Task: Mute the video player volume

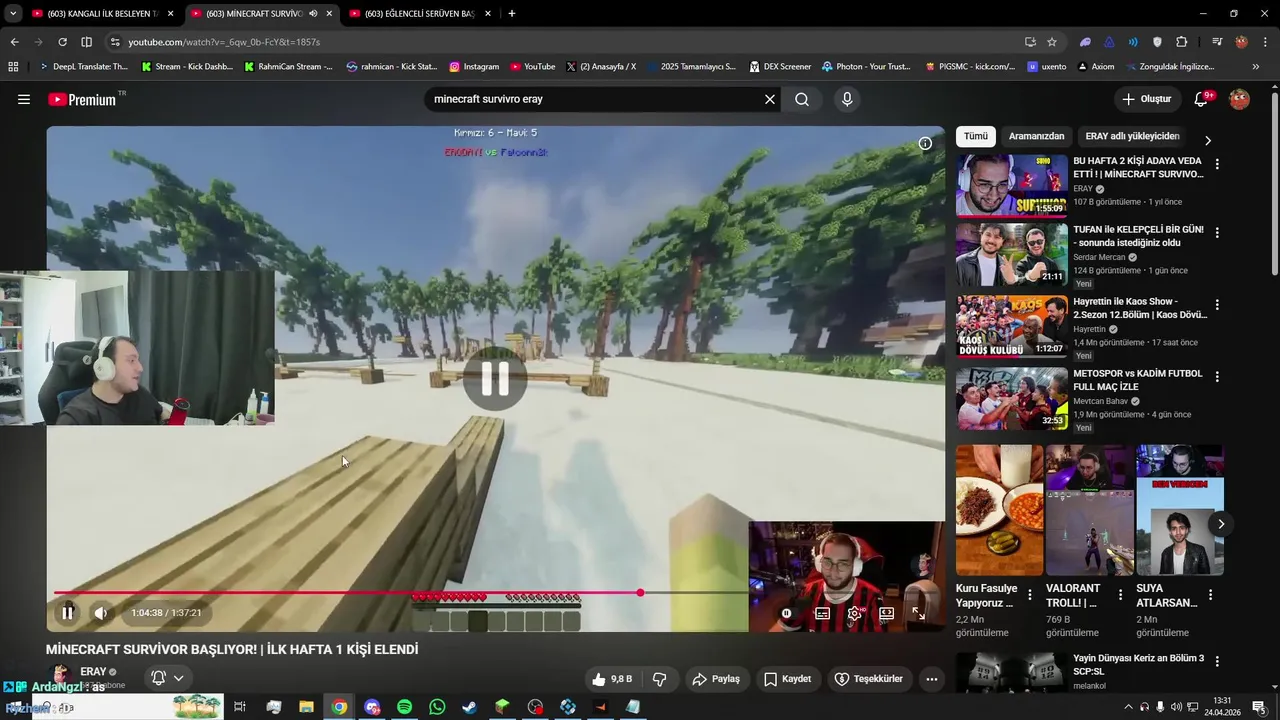Action: (101, 613)
